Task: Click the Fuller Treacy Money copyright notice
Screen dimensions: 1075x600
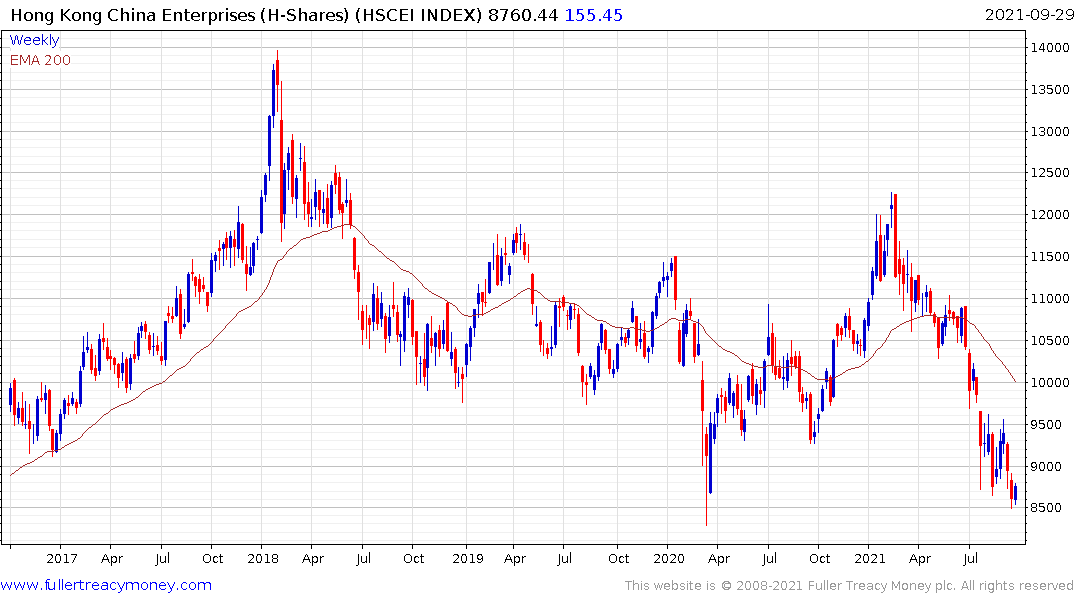Action: click(849, 585)
